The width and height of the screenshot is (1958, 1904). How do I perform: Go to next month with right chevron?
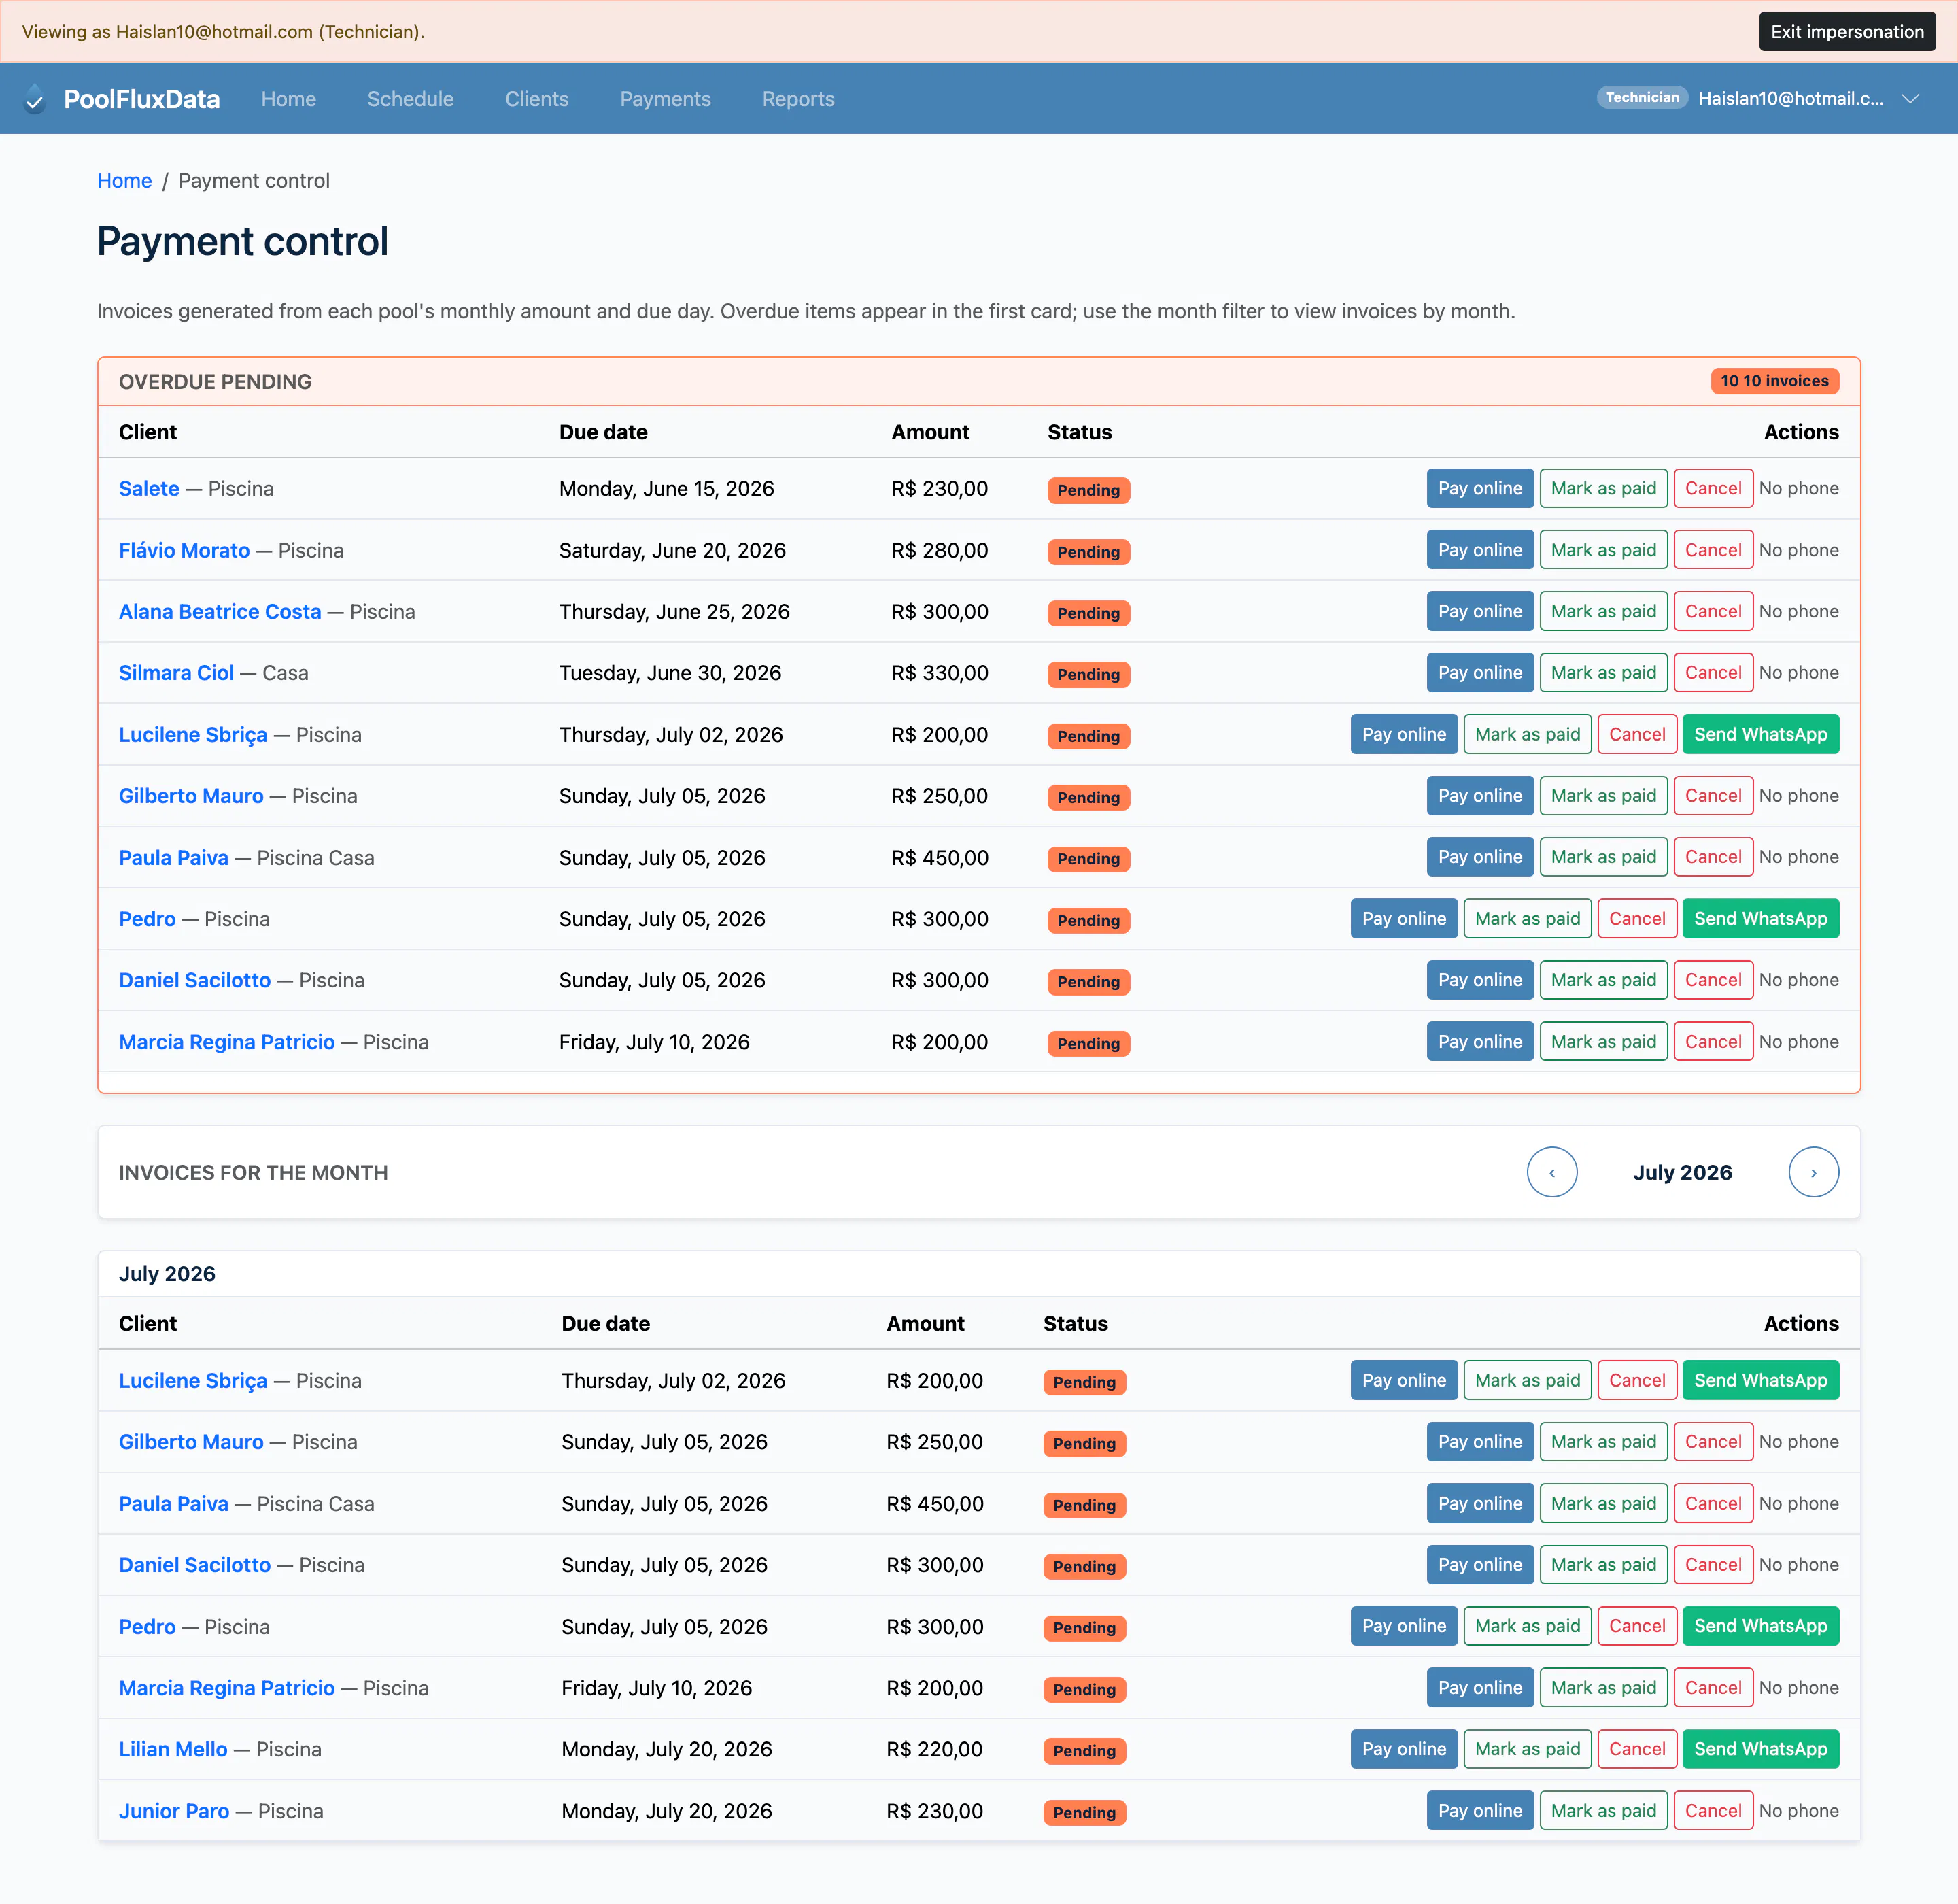pos(1813,1172)
